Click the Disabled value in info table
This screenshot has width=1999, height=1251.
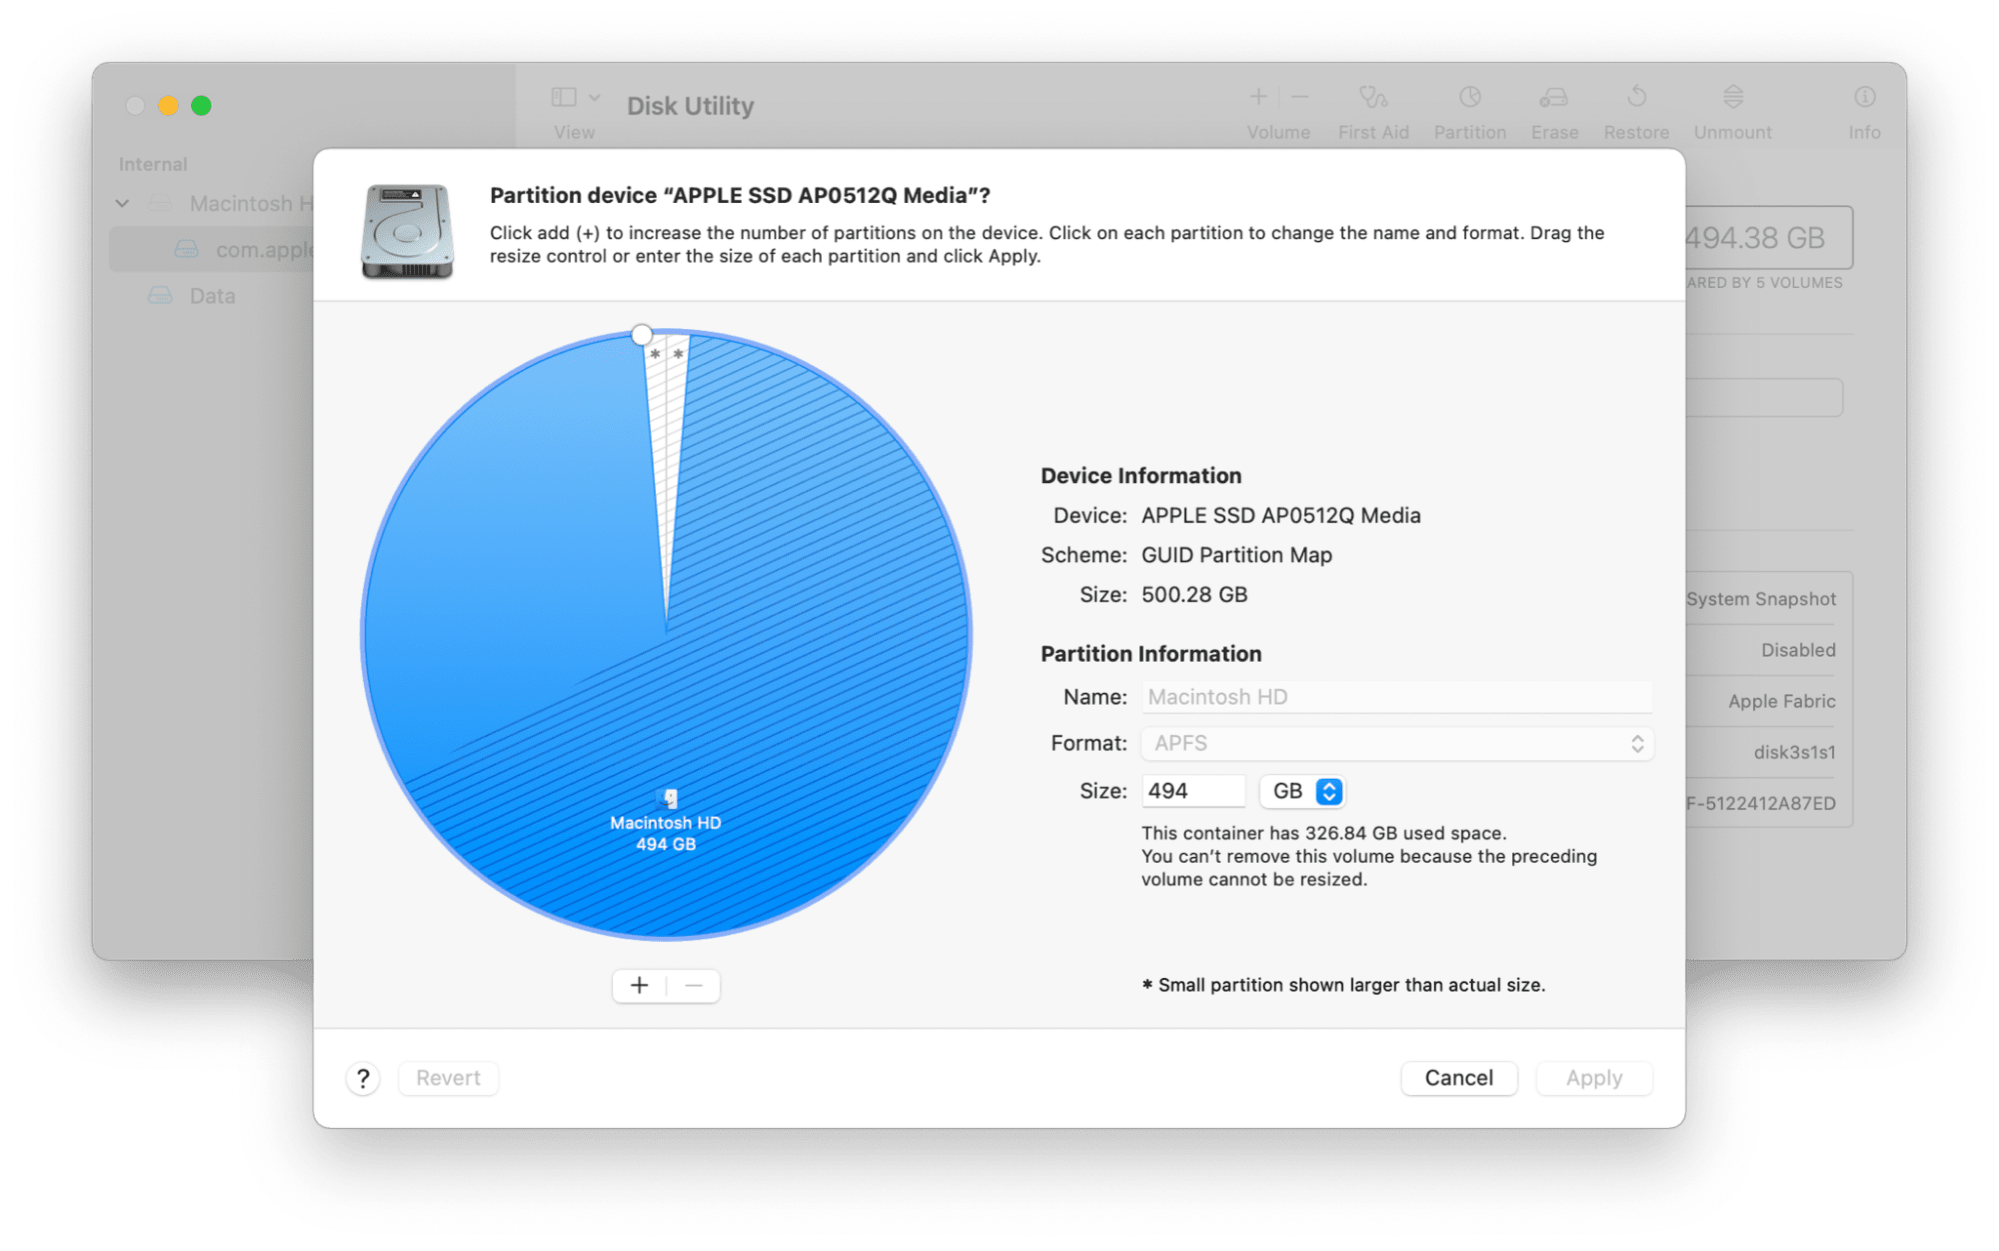1798,650
